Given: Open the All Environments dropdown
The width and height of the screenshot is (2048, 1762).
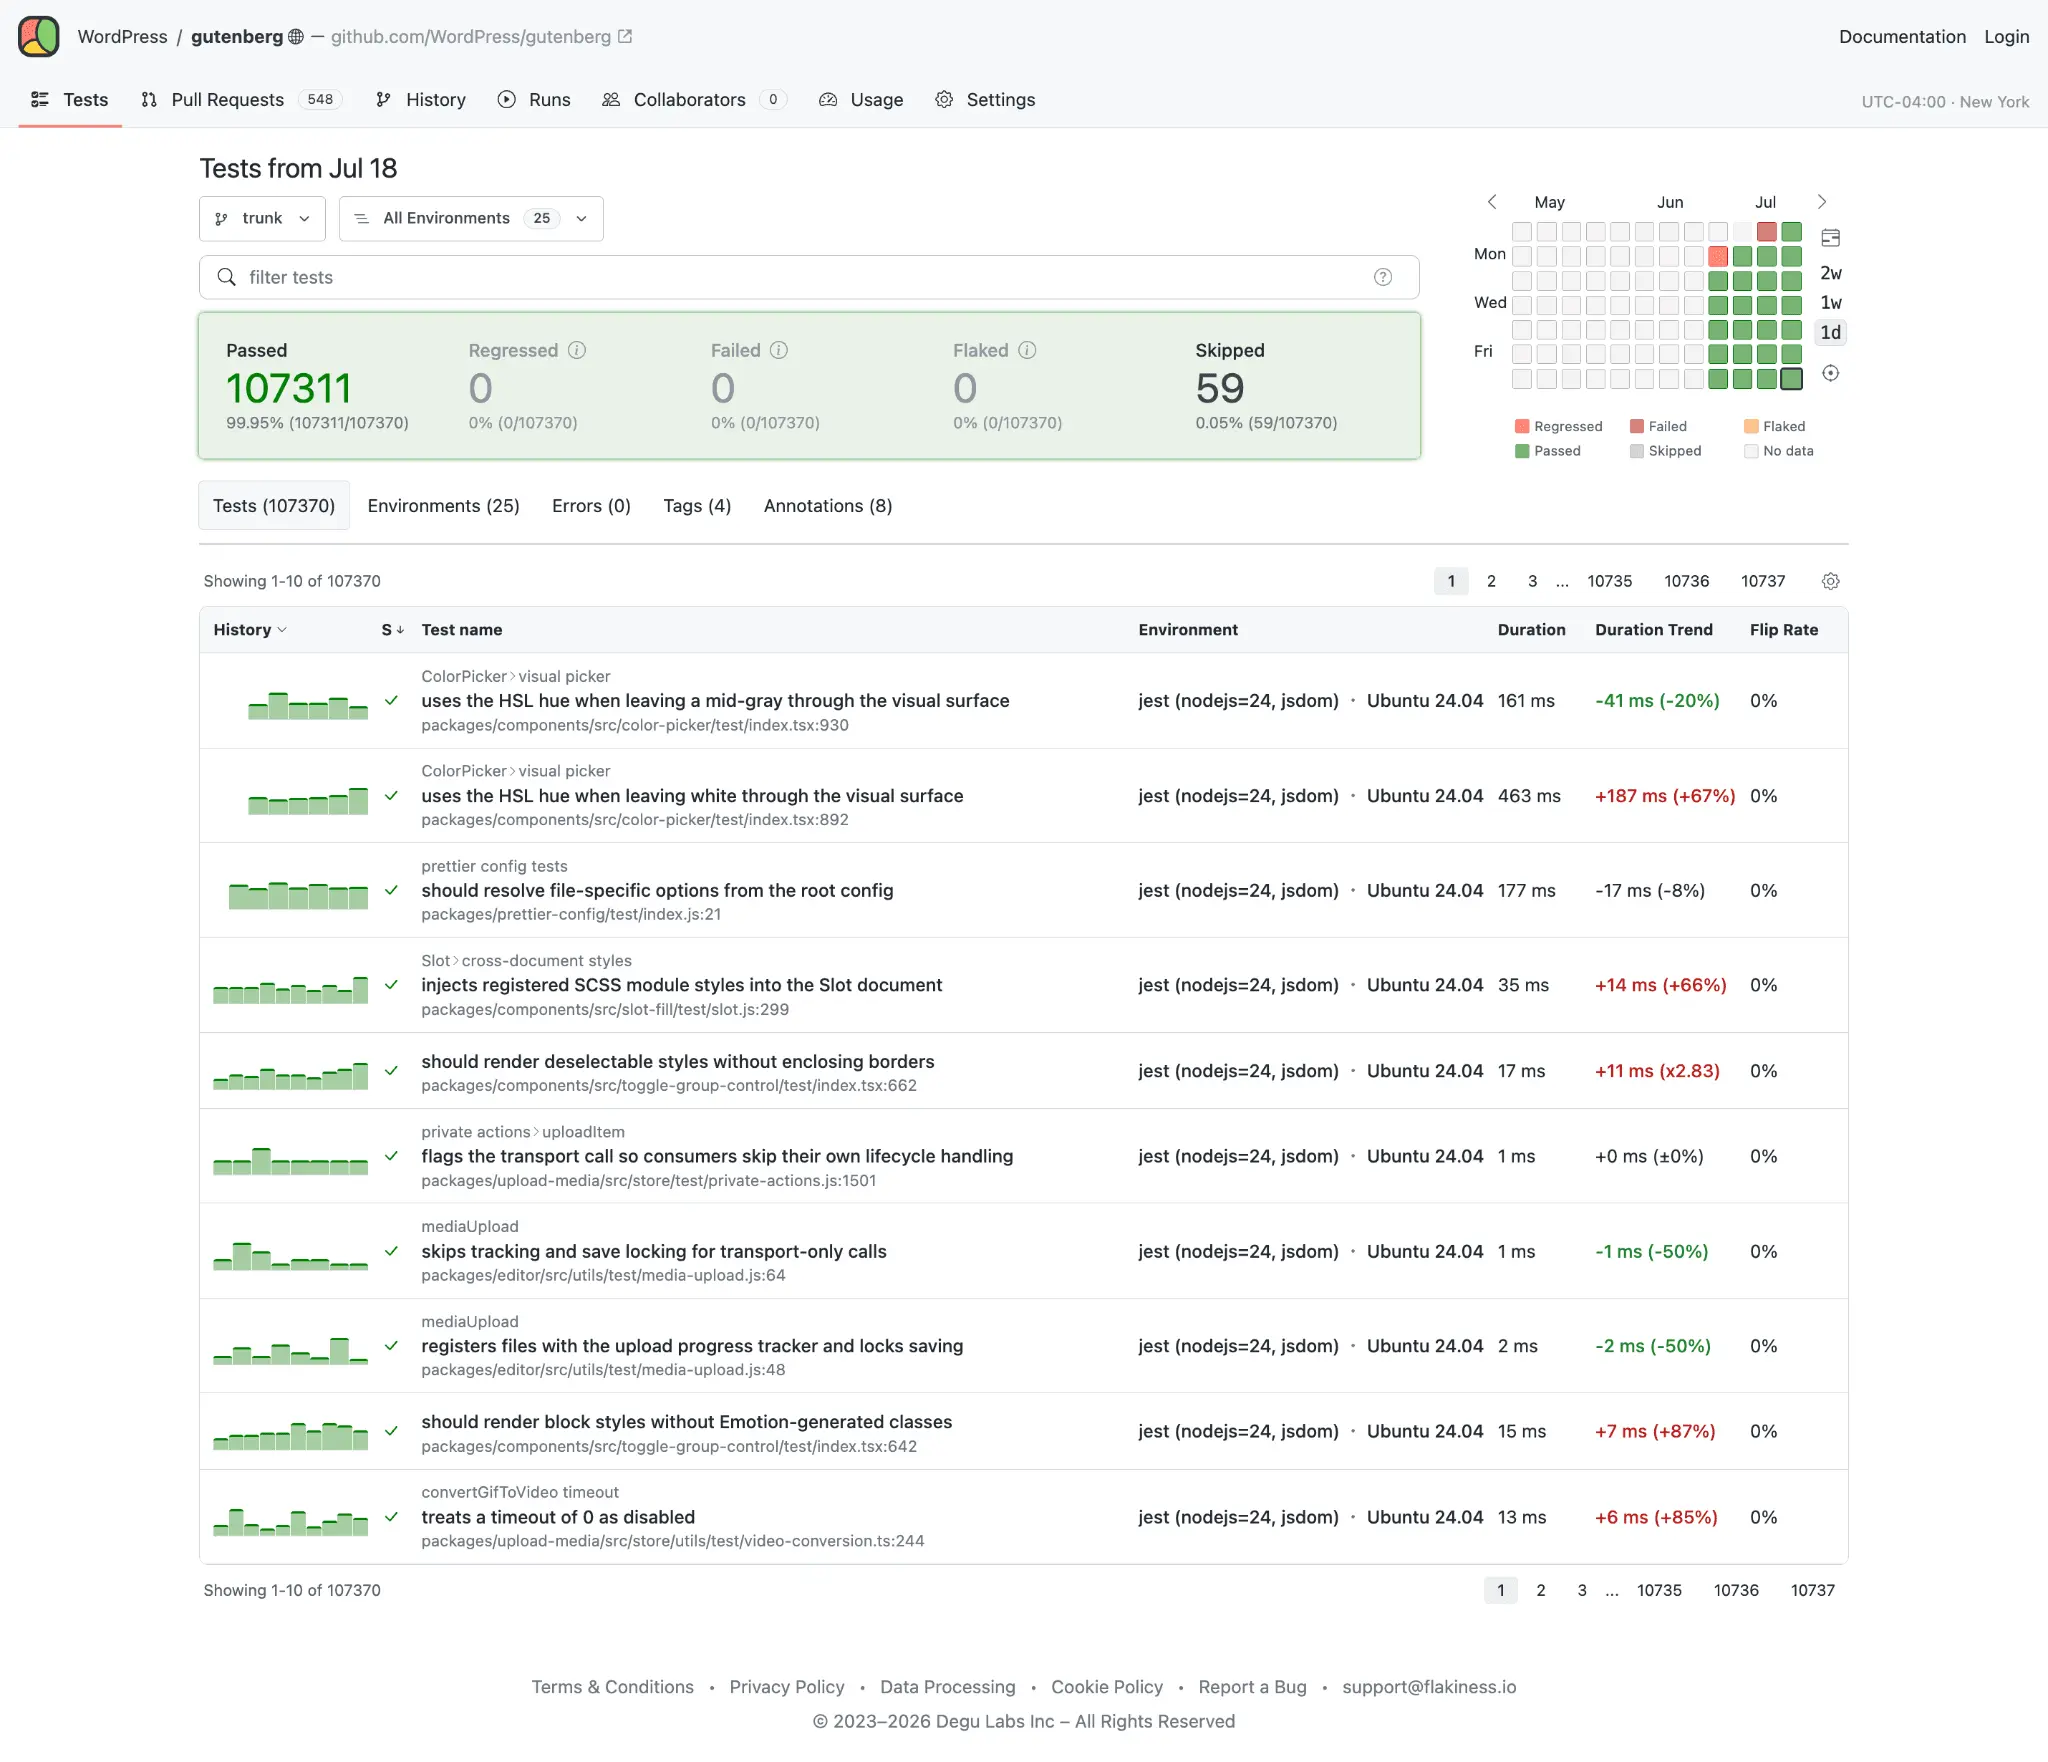Looking at the screenshot, I should click(471, 219).
